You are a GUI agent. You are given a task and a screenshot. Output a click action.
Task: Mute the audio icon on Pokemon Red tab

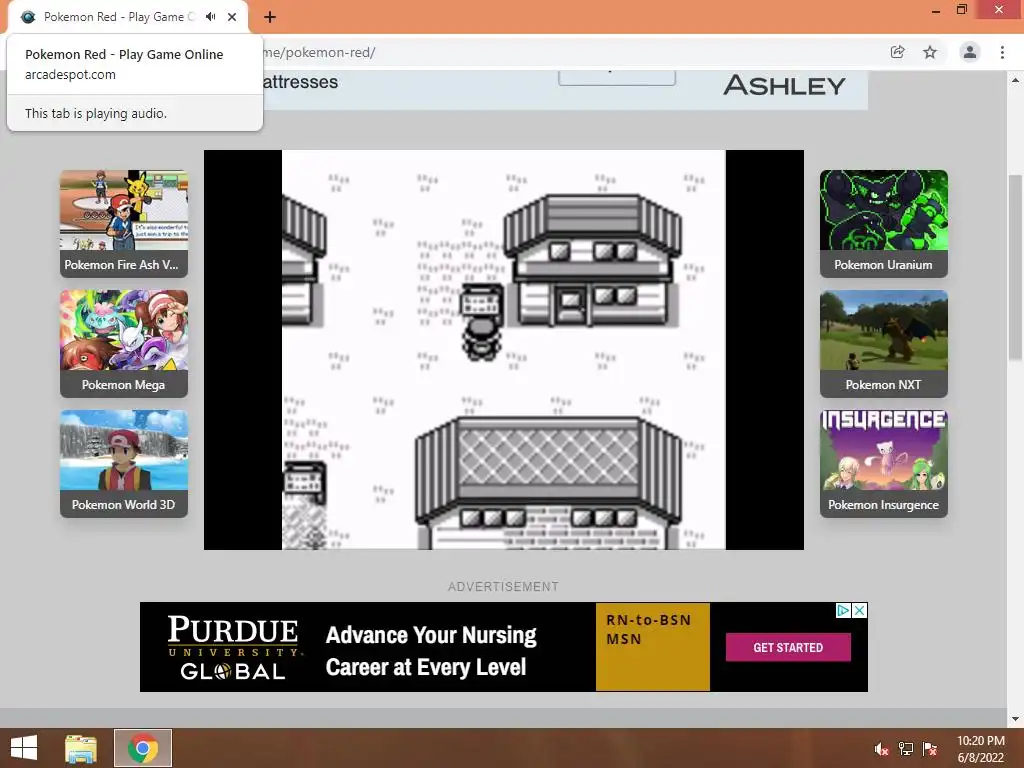point(211,17)
